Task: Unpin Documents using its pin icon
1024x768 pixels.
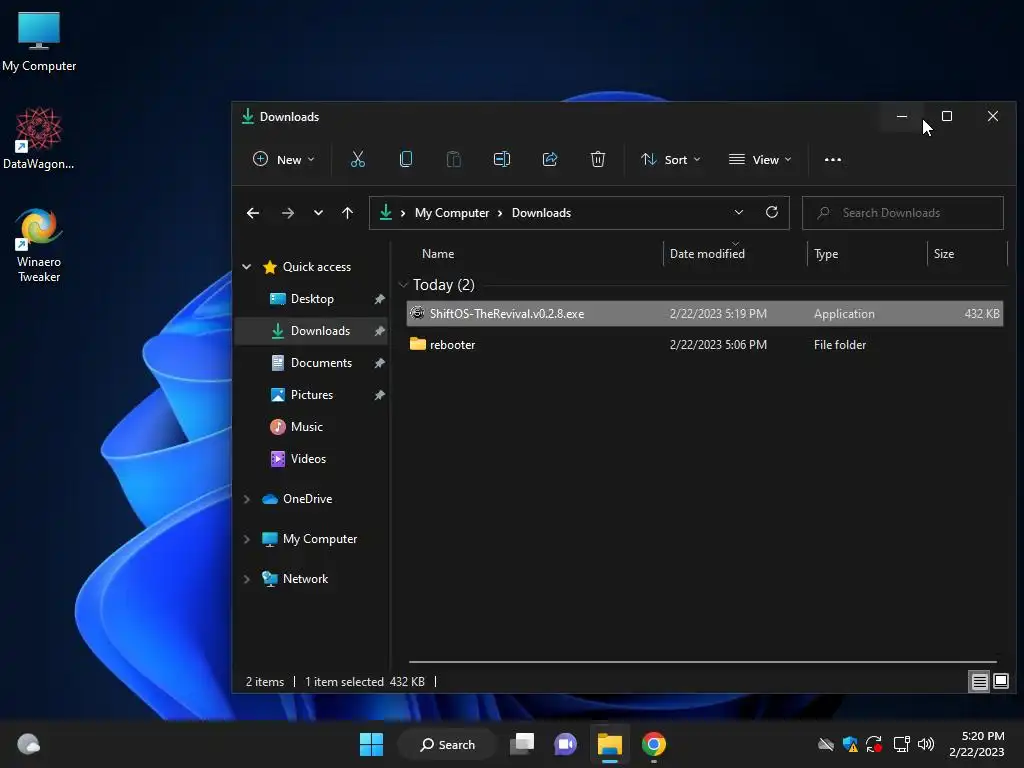Action: [x=379, y=363]
